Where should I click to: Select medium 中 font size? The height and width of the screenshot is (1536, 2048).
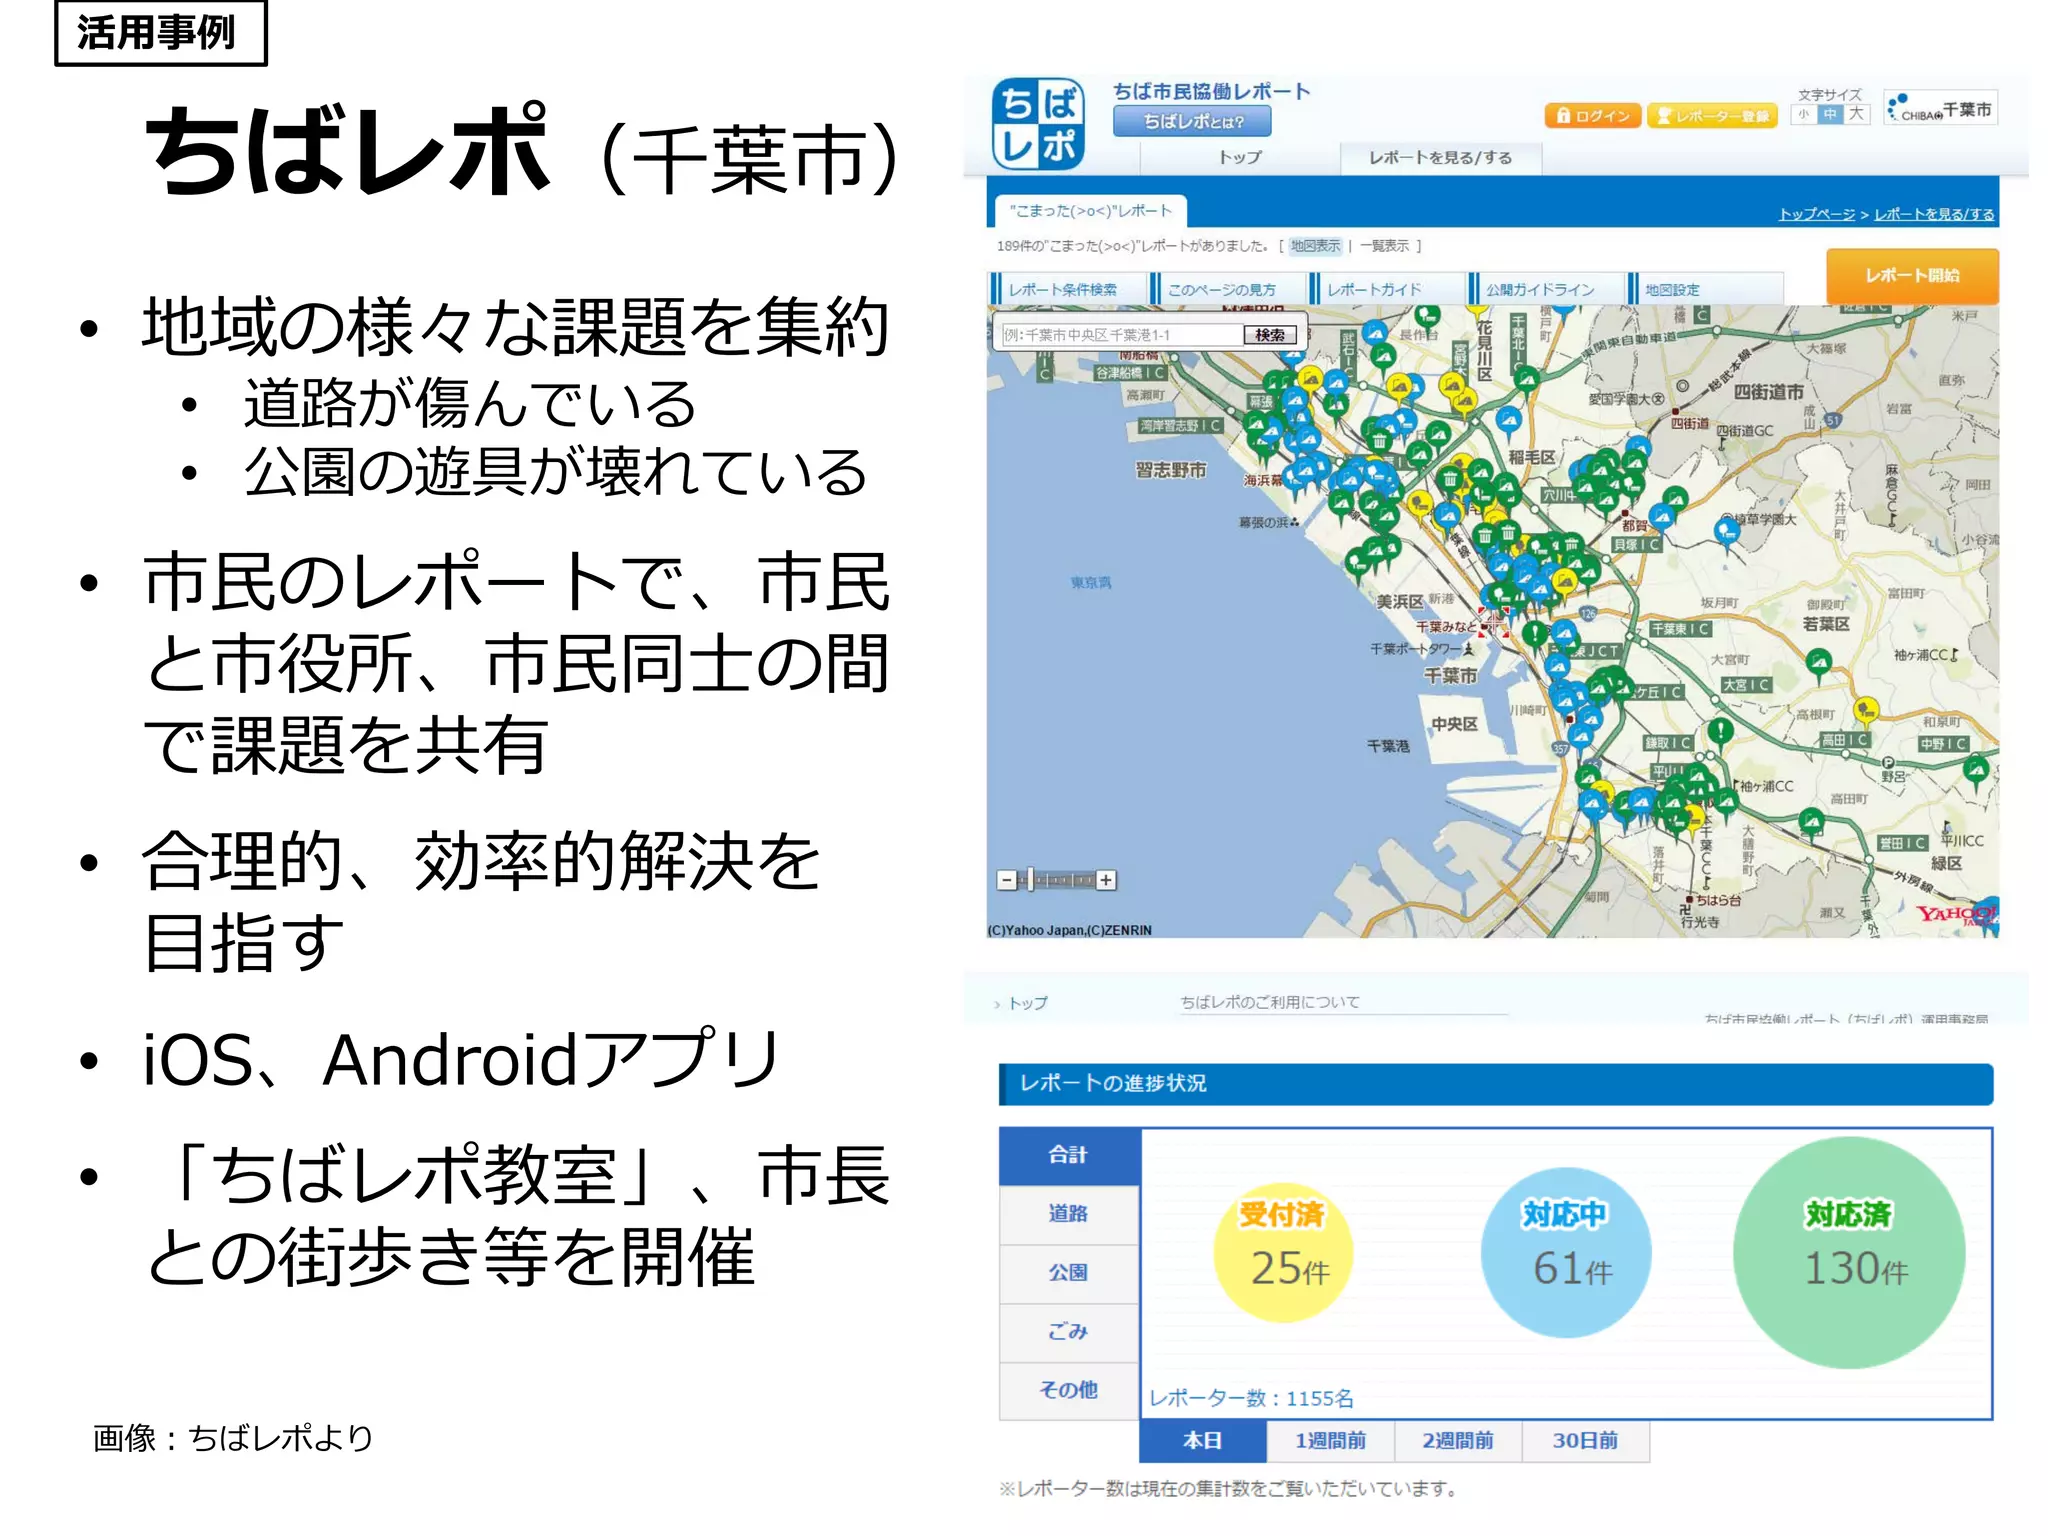pyautogui.click(x=1829, y=114)
